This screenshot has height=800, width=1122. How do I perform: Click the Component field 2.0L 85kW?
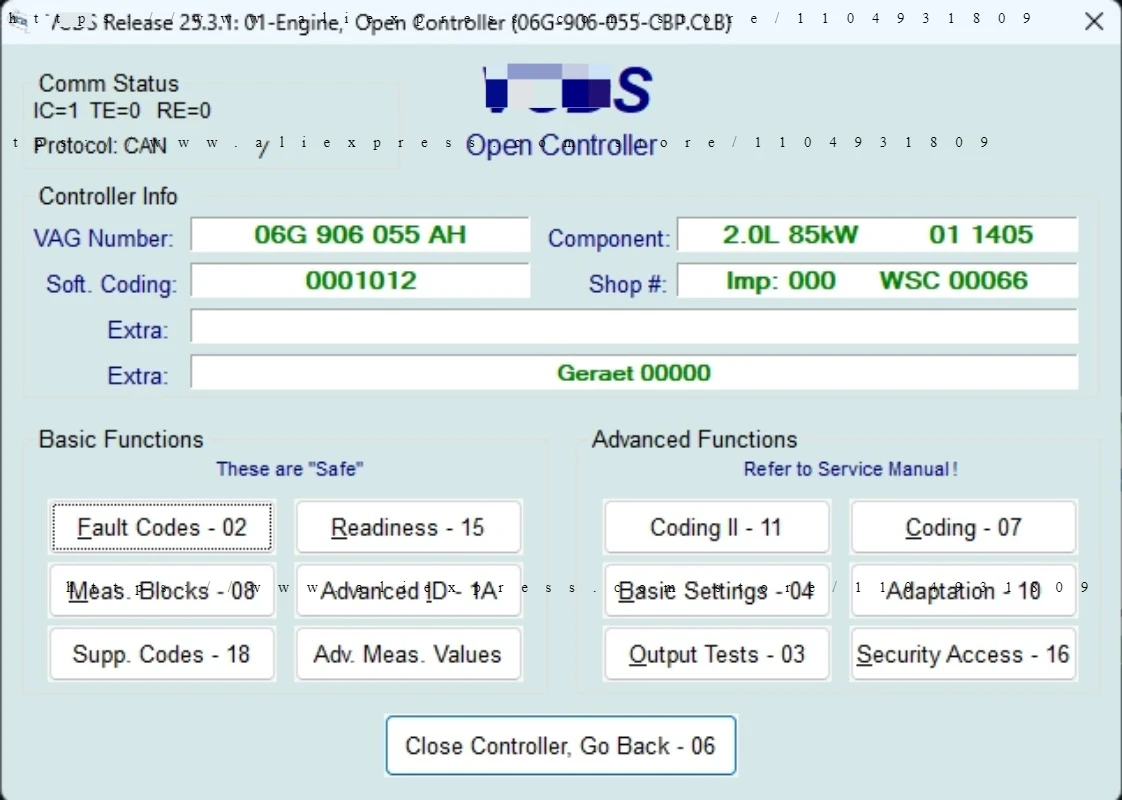(x=877, y=235)
